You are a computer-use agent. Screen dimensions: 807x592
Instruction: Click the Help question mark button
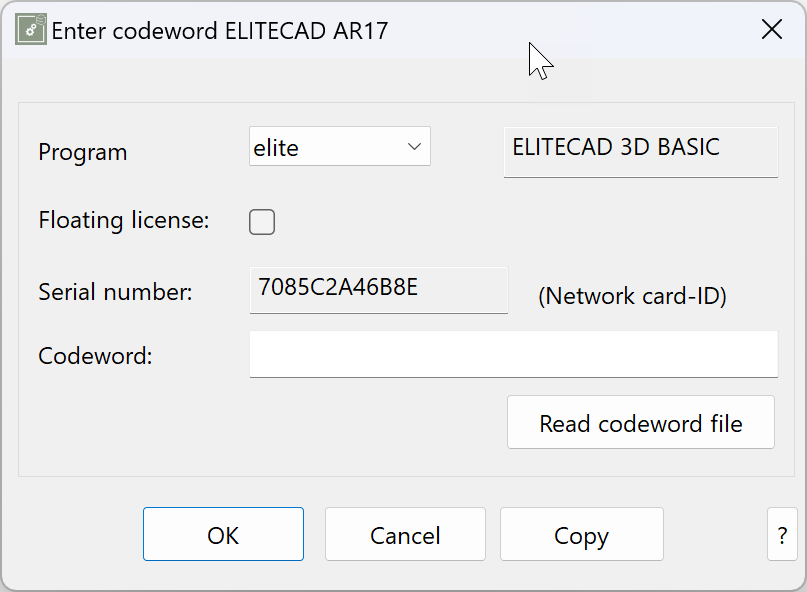(x=783, y=534)
